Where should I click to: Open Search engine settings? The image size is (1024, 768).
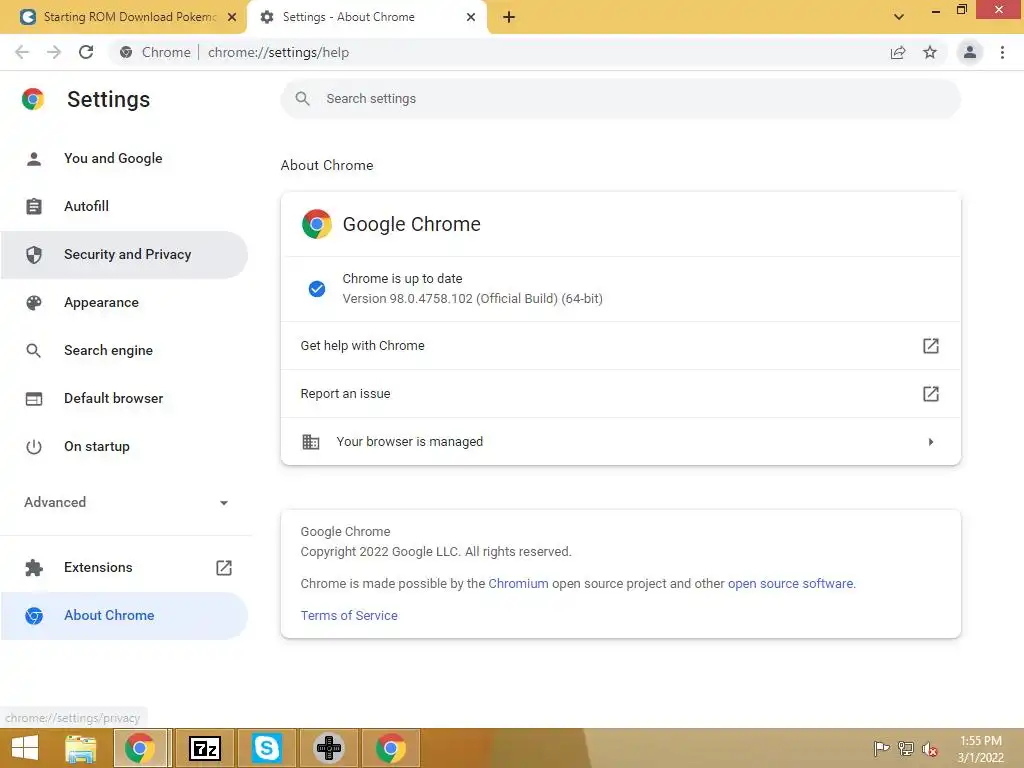point(124,351)
